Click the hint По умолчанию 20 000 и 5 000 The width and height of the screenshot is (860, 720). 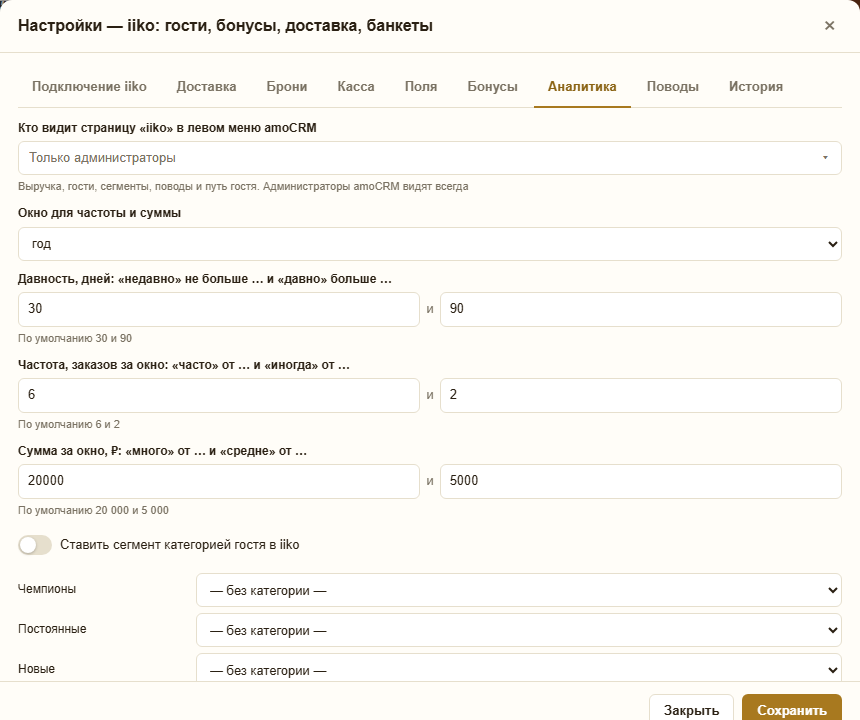pos(93,511)
